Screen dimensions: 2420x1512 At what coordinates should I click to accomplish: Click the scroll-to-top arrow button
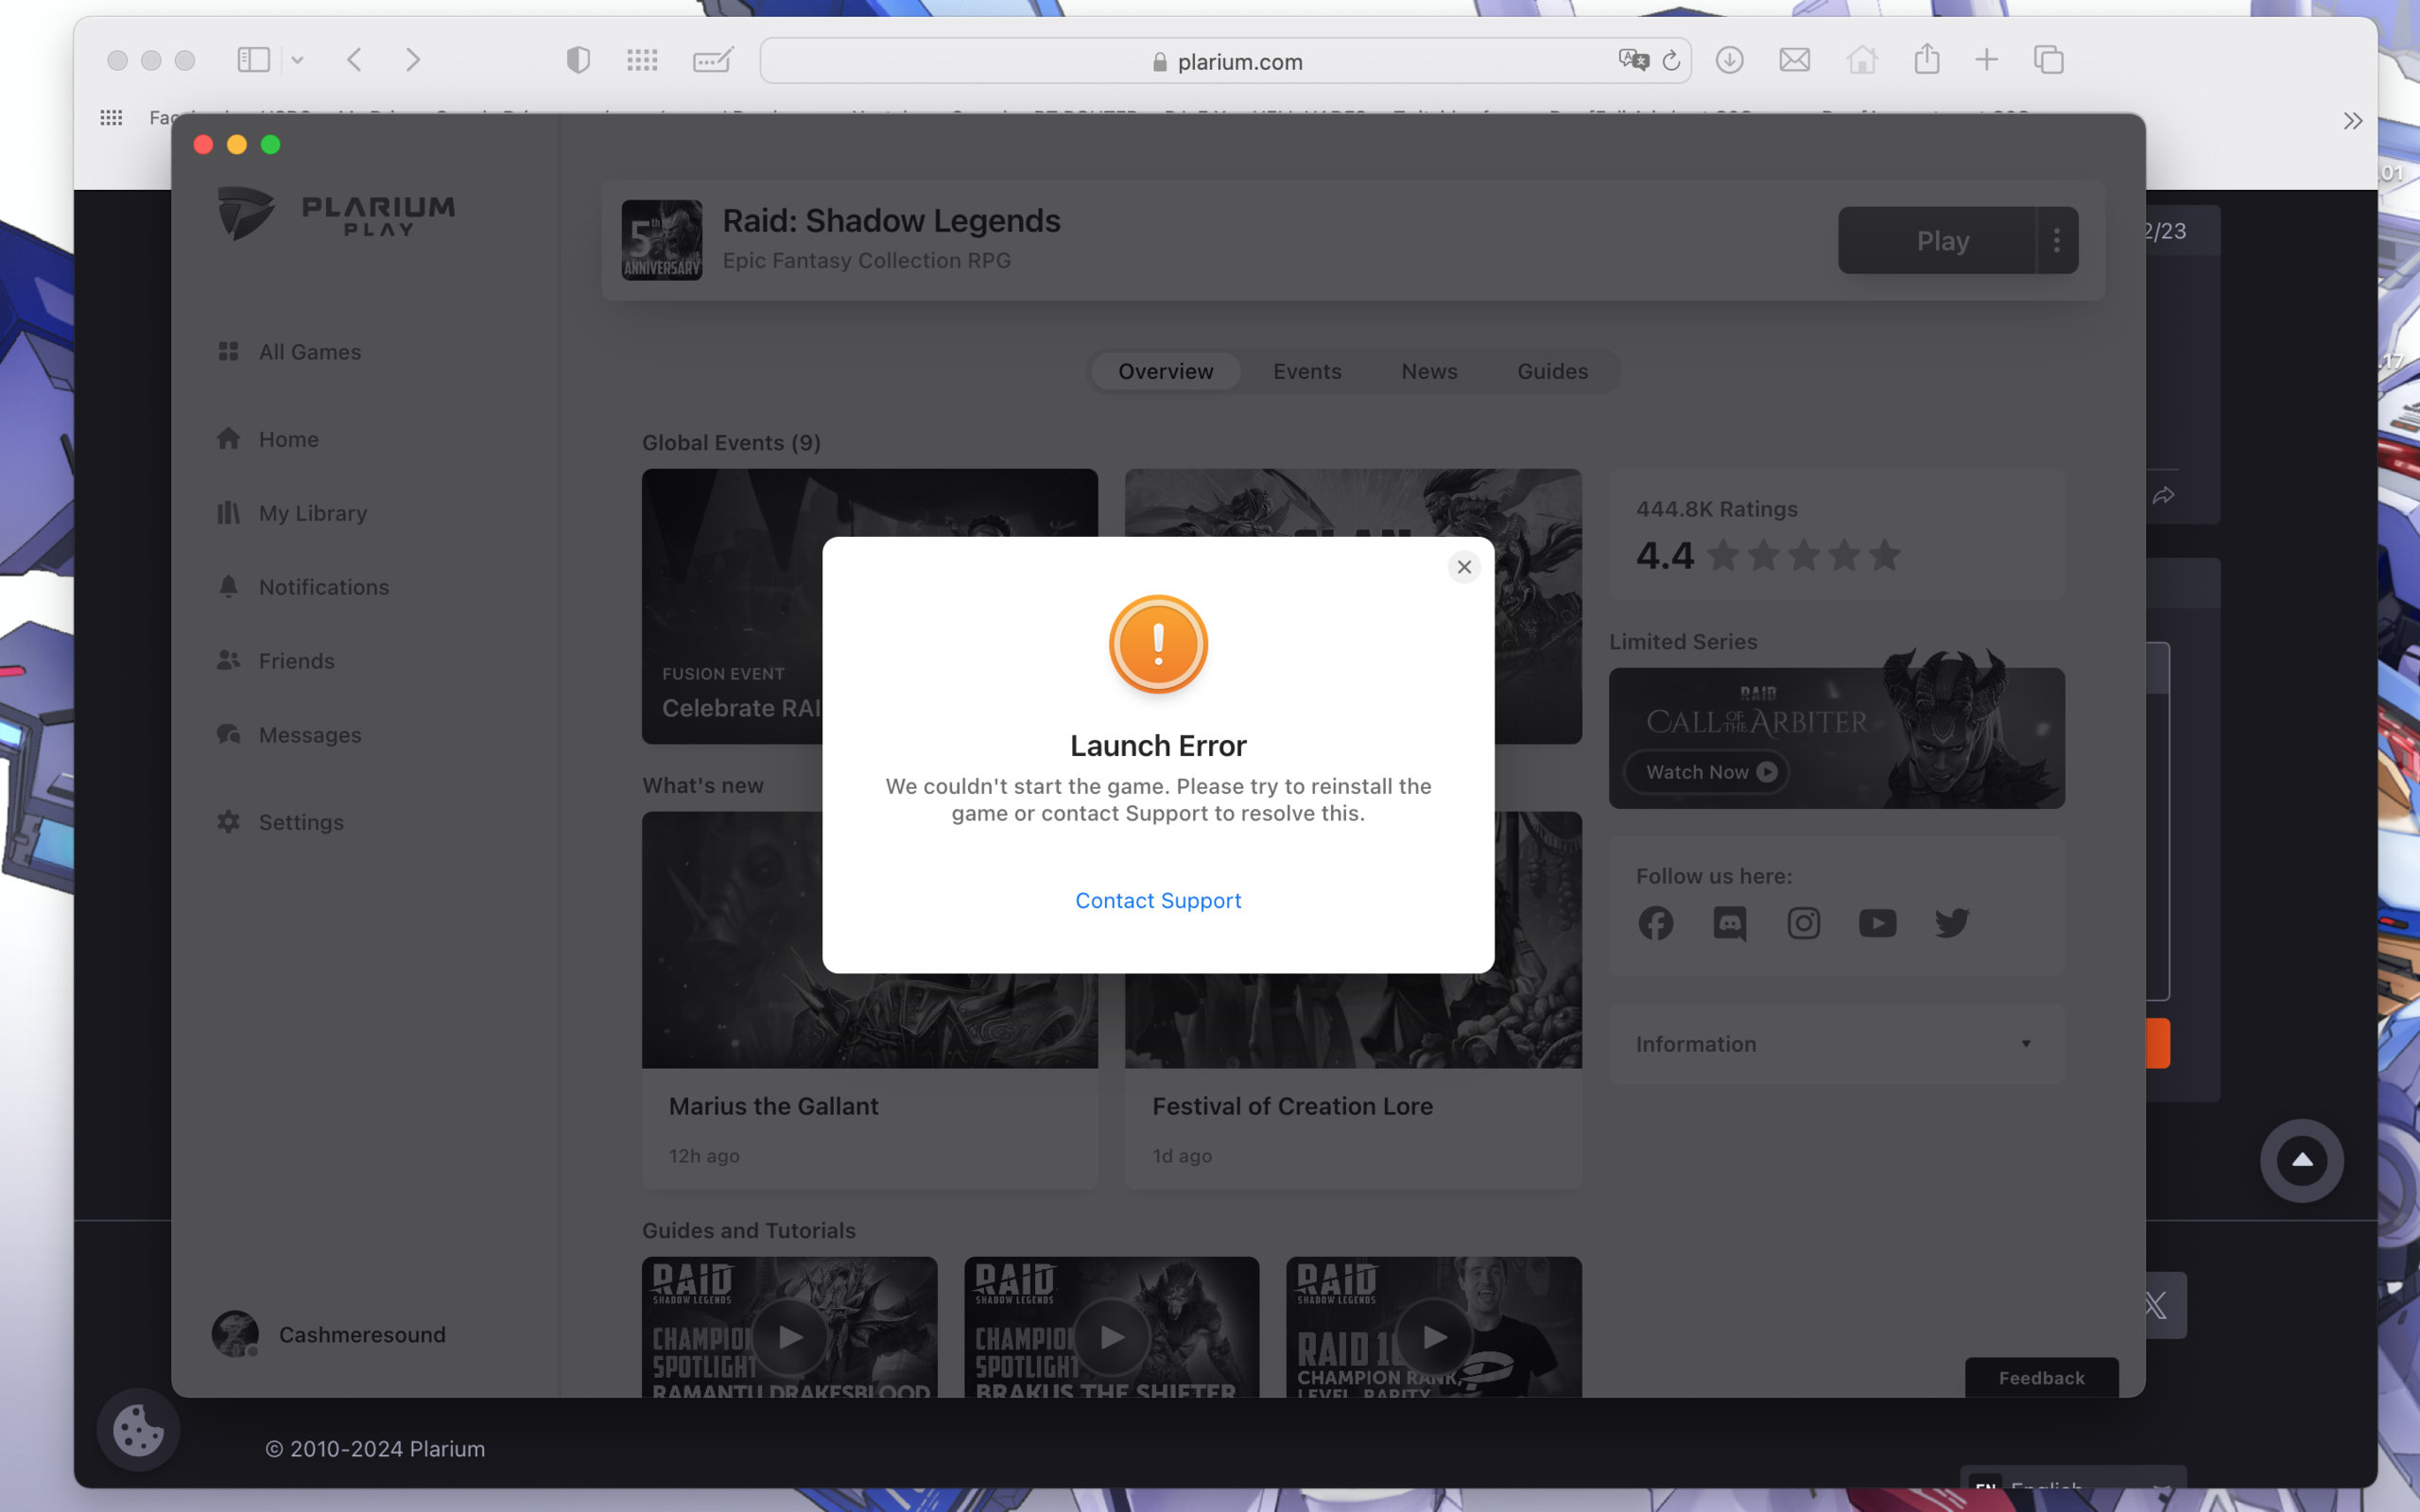click(x=2302, y=1160)
